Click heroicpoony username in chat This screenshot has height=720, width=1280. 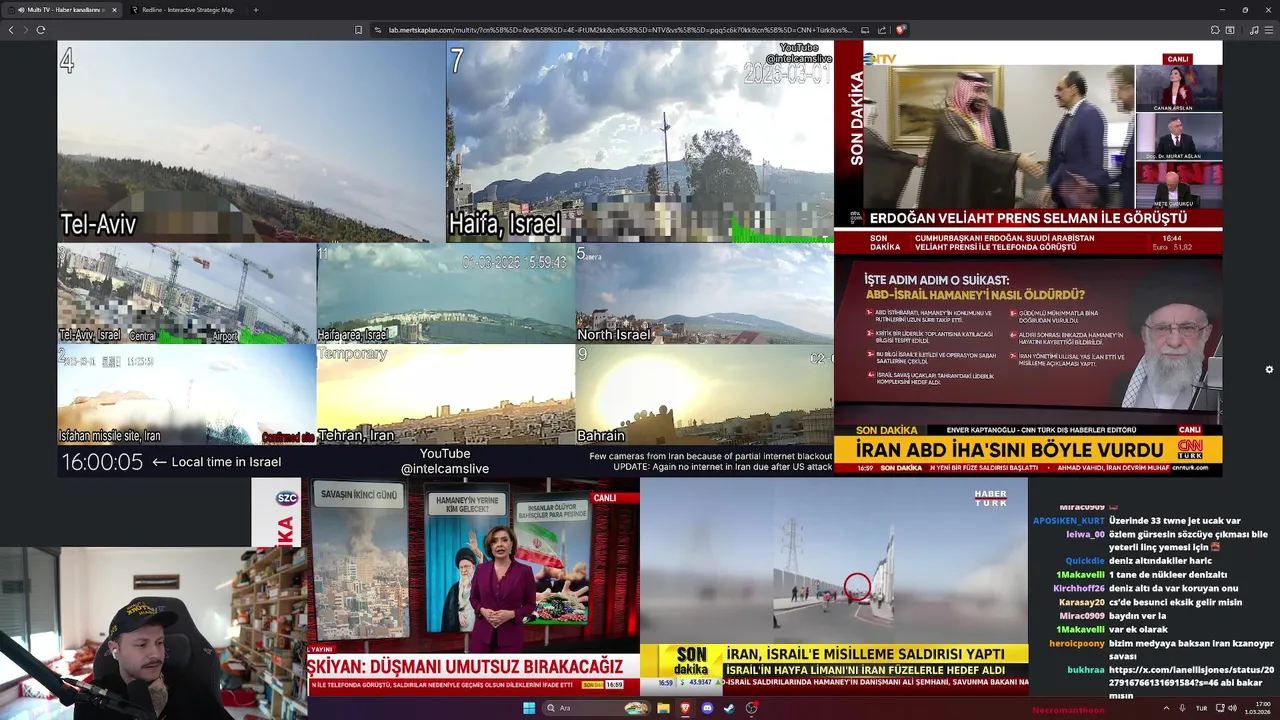[x=1076, y=644]
